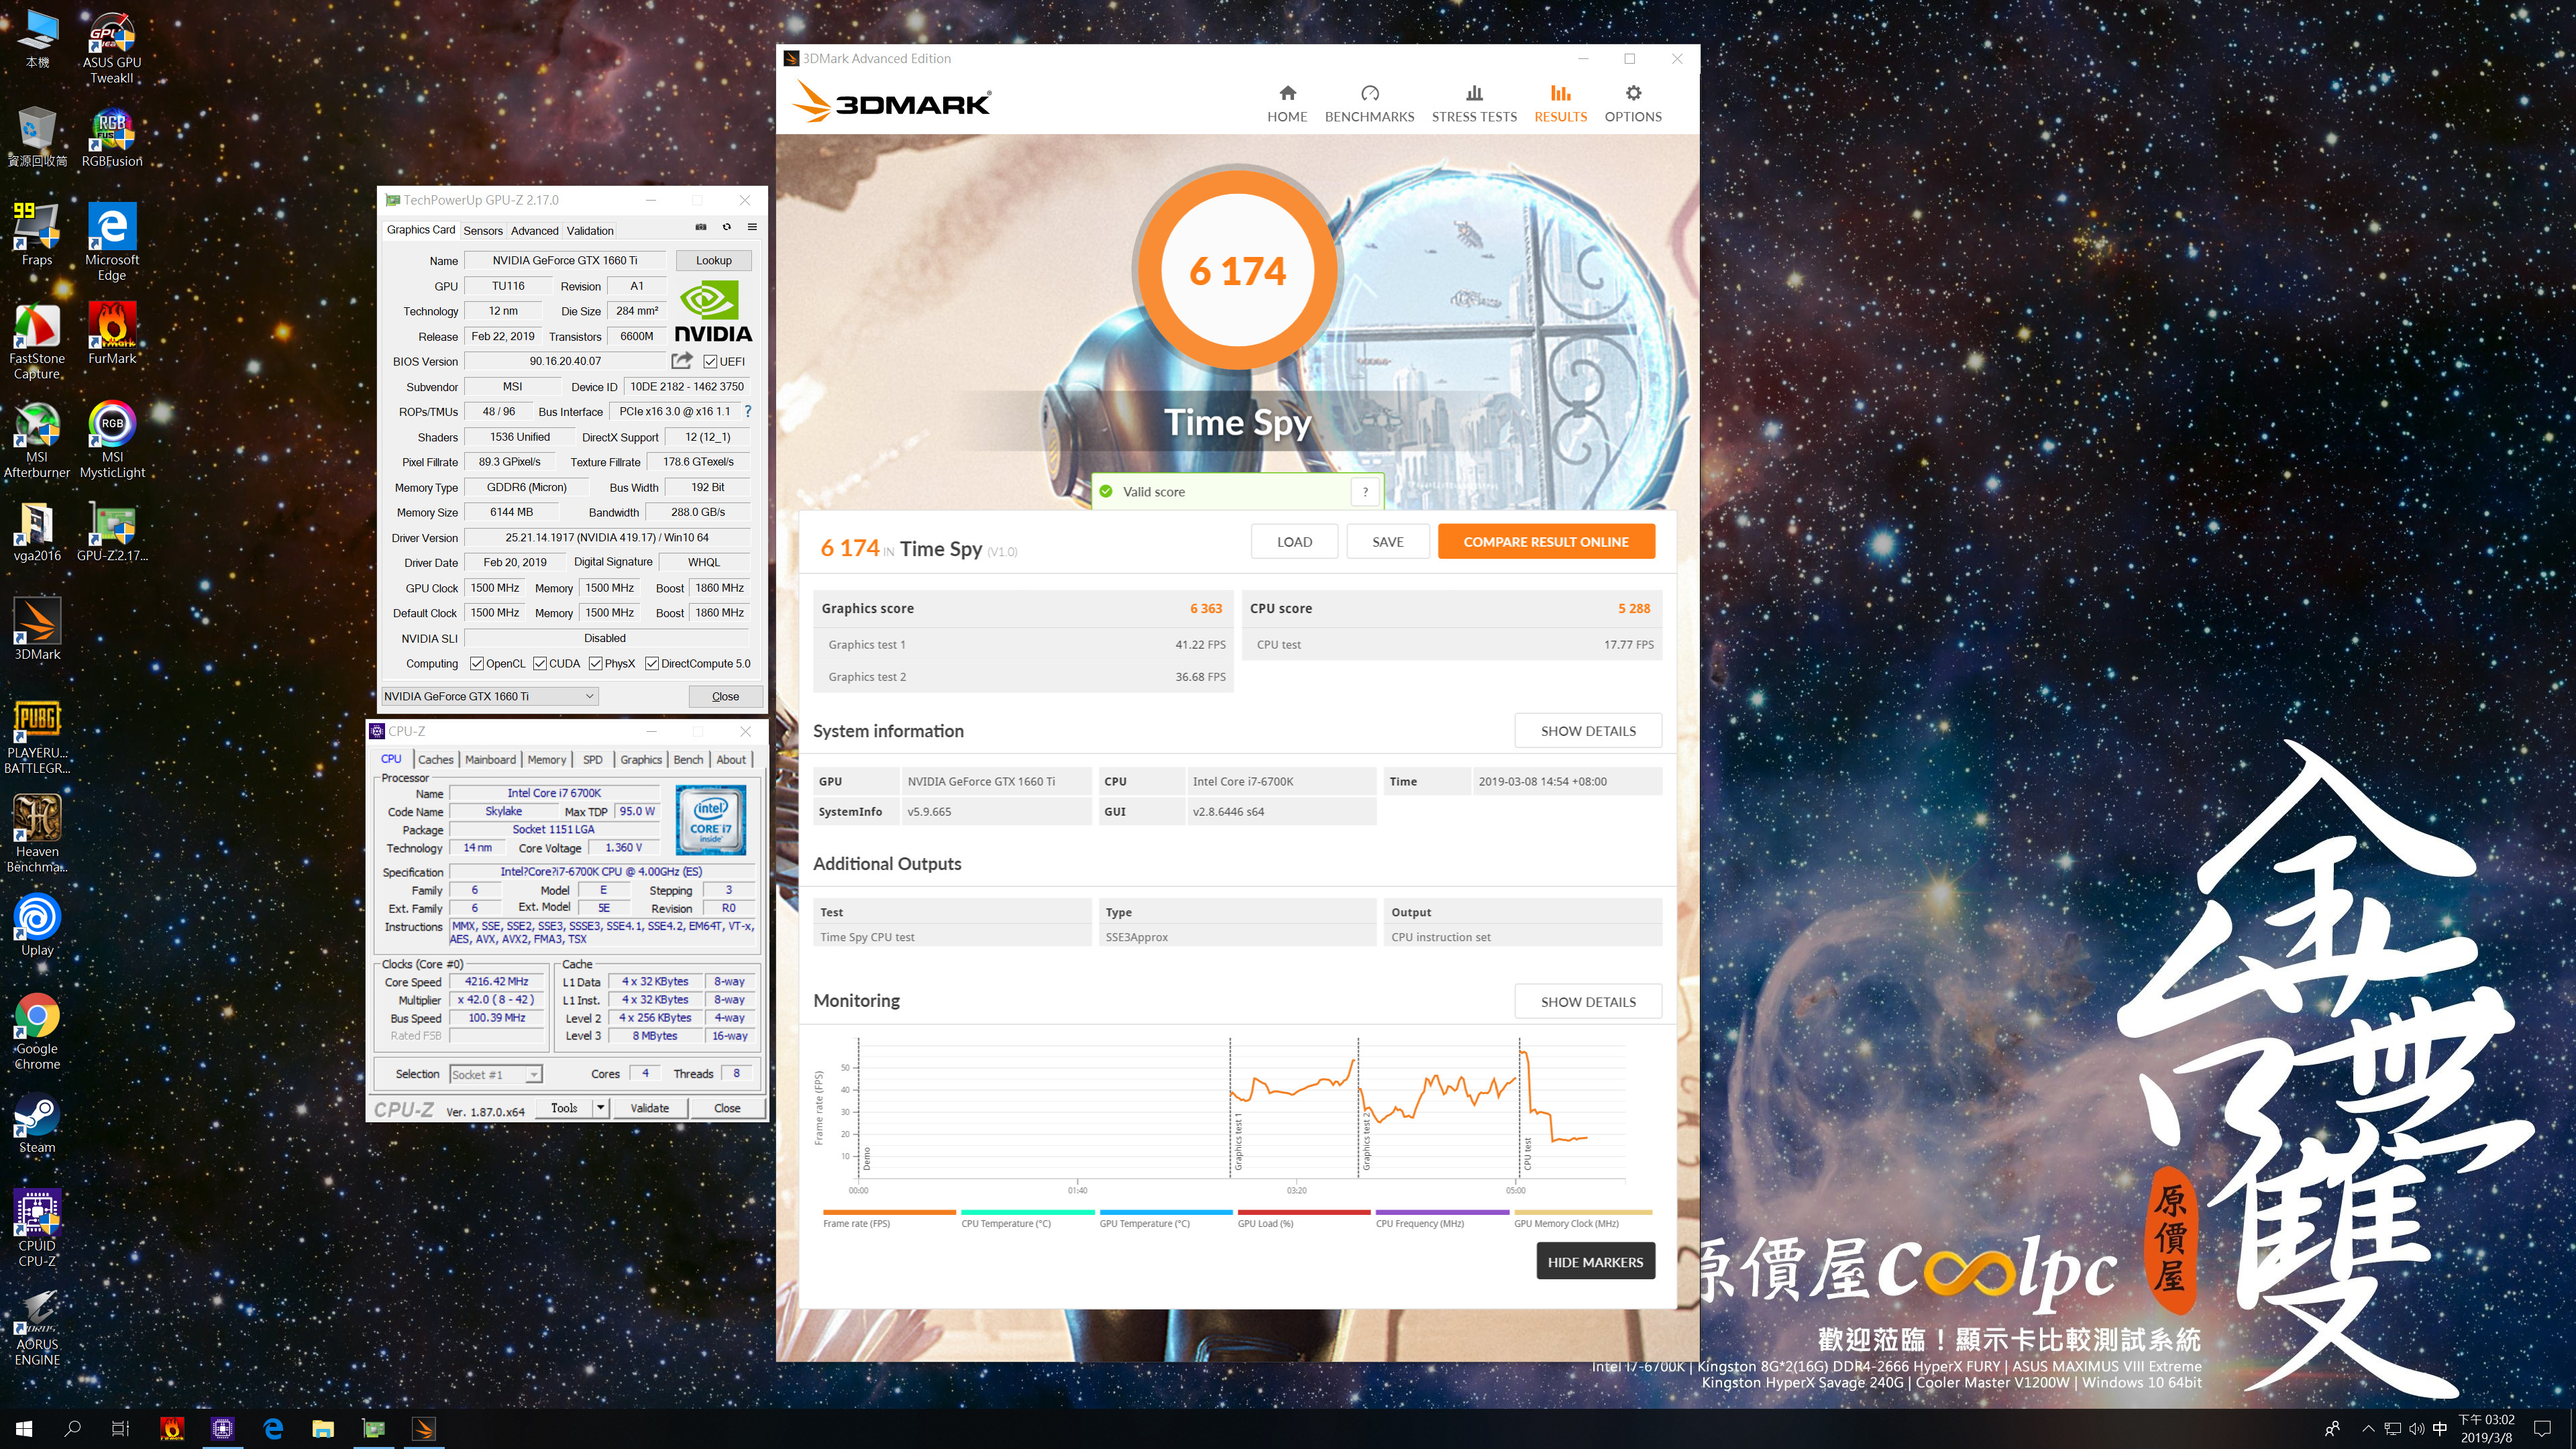Show details for System information
Image resolution: width=2576 pixels, height=1449 pixels.
click(x=1588, y=730)
